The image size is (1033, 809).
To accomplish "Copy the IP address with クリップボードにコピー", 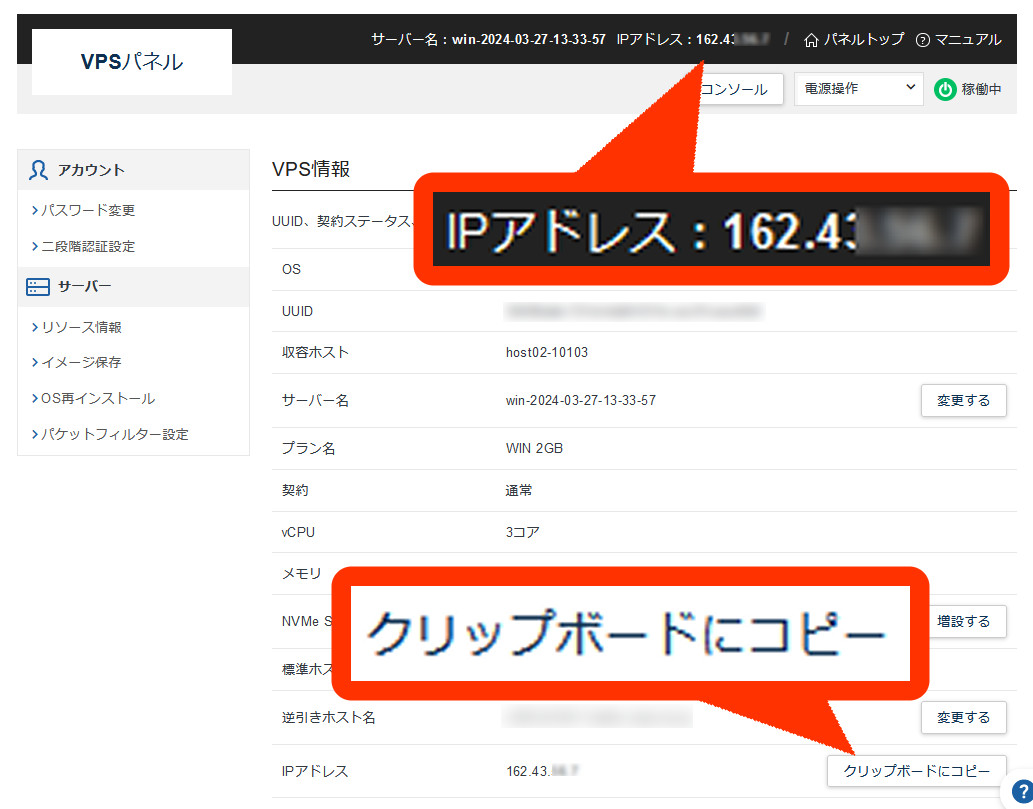I will [917, 771].
